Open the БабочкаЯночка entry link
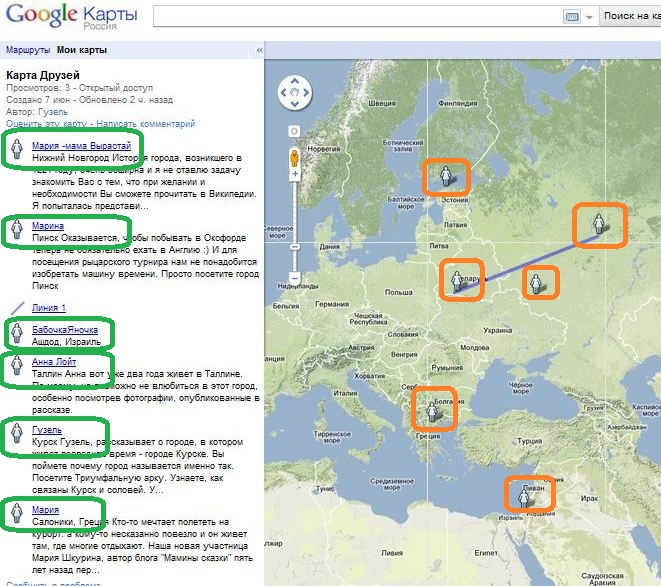This screenshot has height=586, width=661. pos(65,330)
